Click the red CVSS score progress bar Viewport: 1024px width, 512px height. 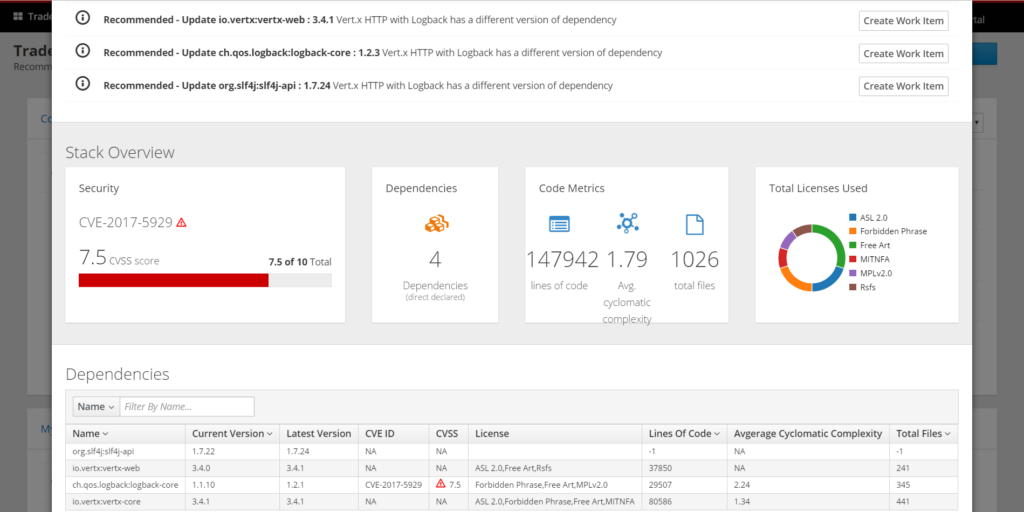tap(173, 280)
